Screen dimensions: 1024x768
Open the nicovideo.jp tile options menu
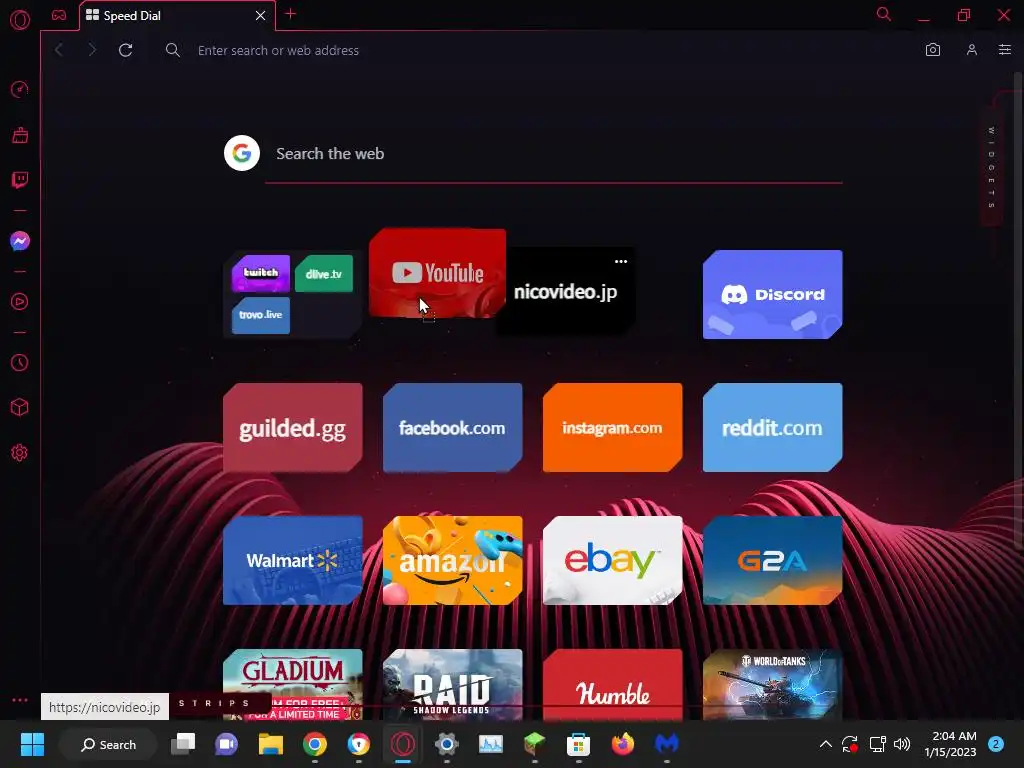[621, 261]
